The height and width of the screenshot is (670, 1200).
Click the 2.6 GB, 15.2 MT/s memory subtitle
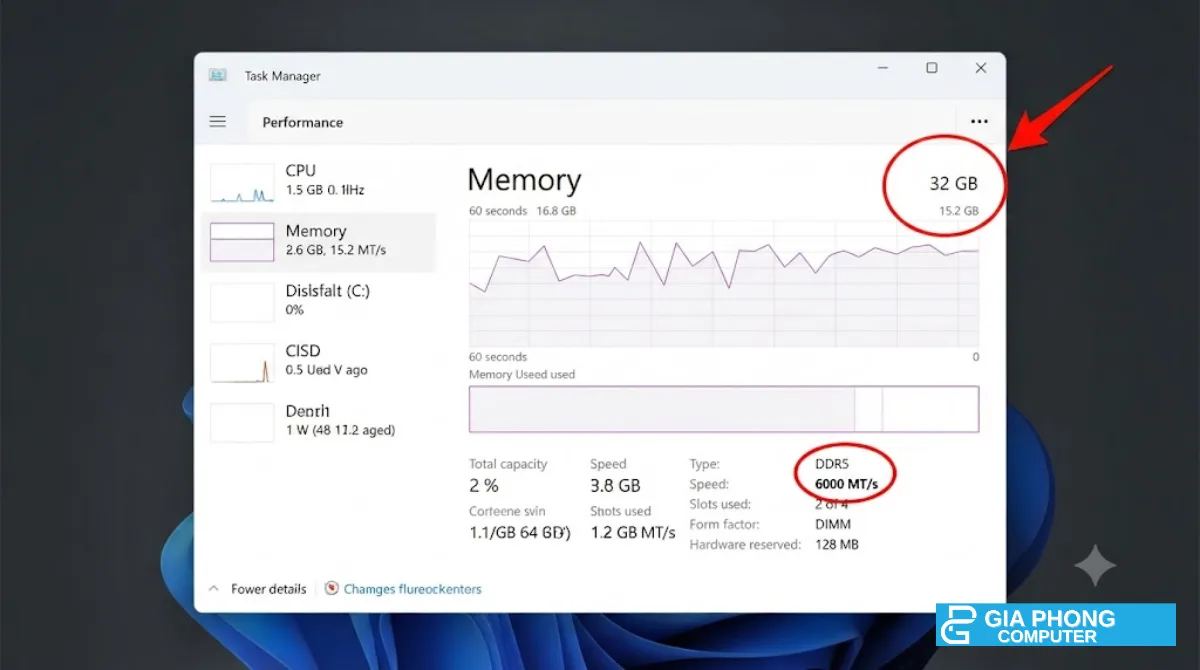coord(336,250)
